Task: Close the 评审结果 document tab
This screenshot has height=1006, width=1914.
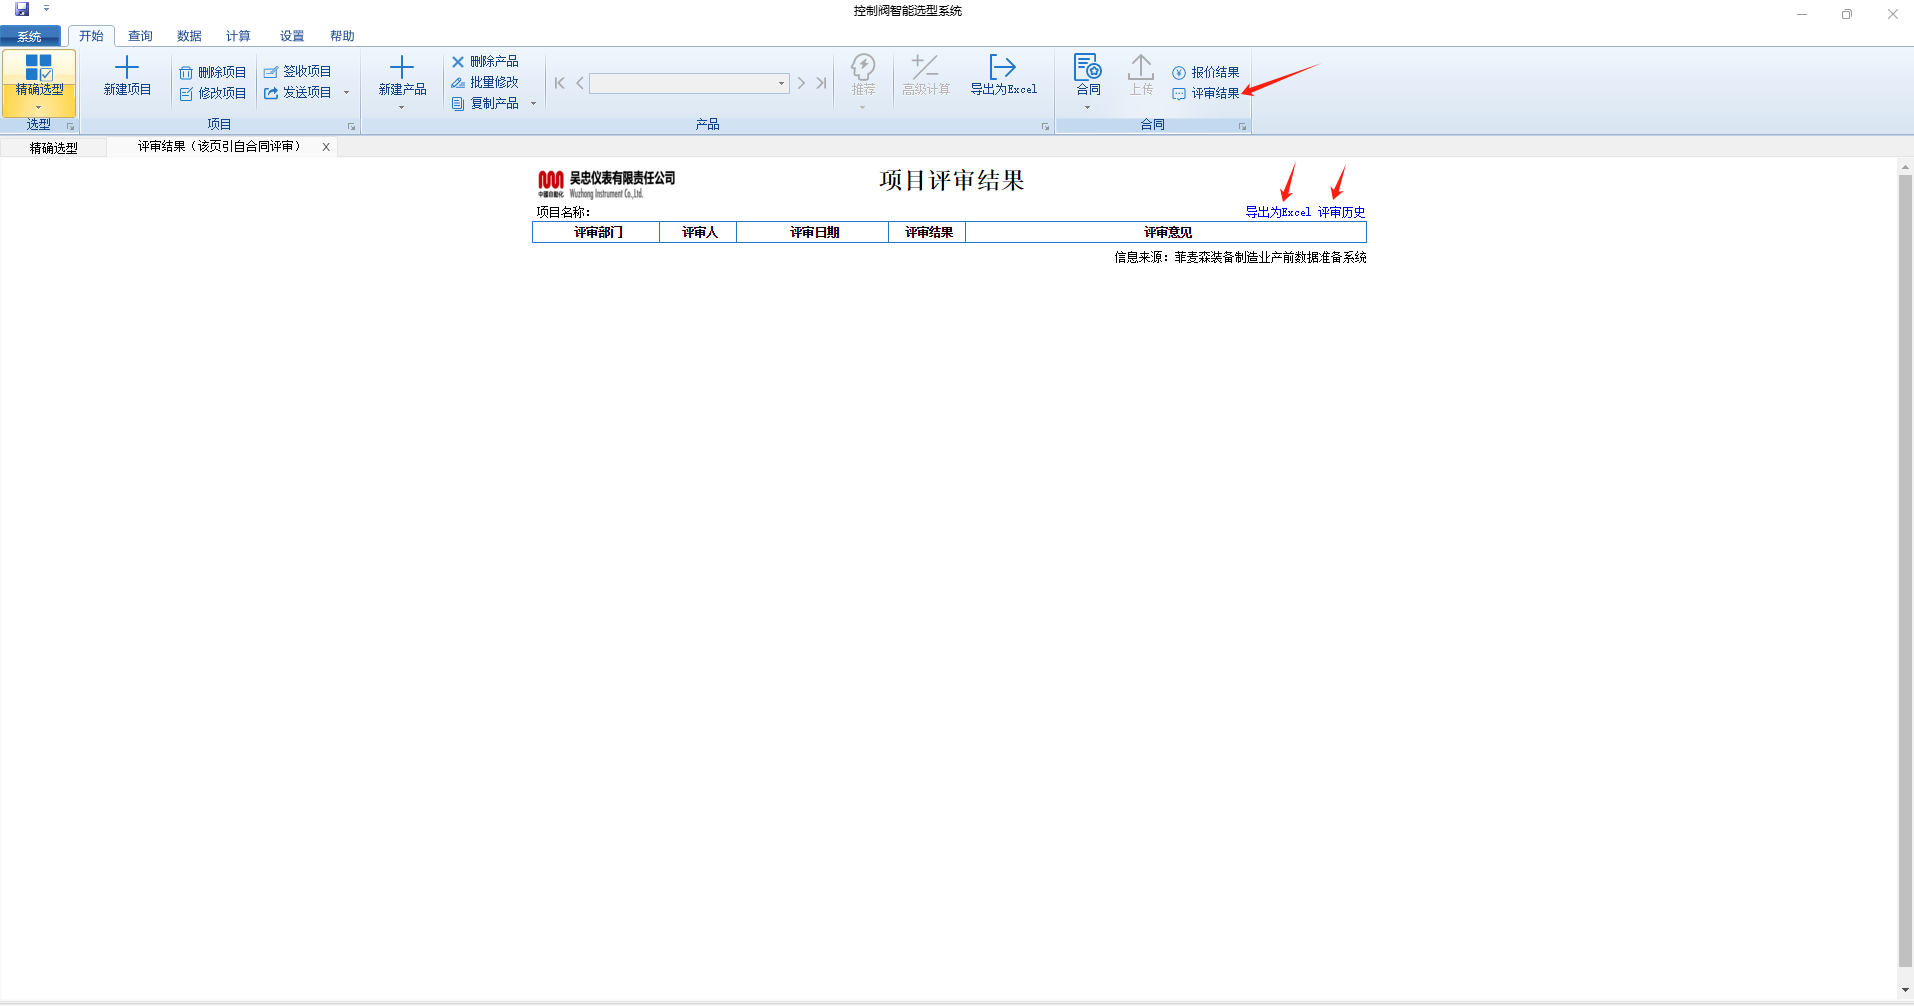Action: [326, 147]
